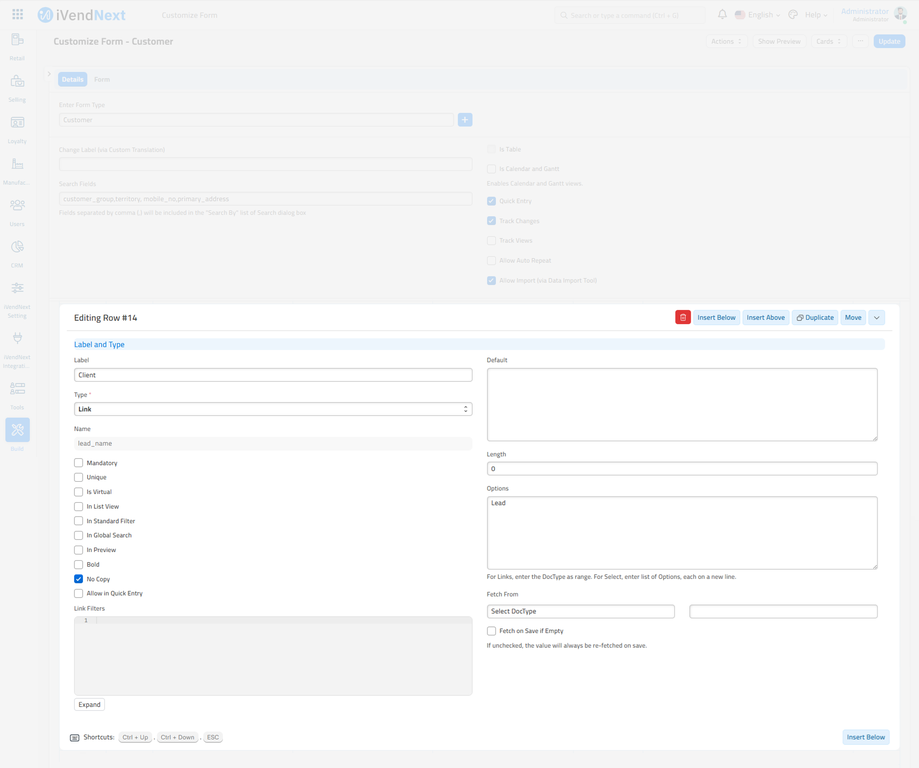Open the Select DocType dropdown under Fetch From
919x768 pixels.
(580, 611)
